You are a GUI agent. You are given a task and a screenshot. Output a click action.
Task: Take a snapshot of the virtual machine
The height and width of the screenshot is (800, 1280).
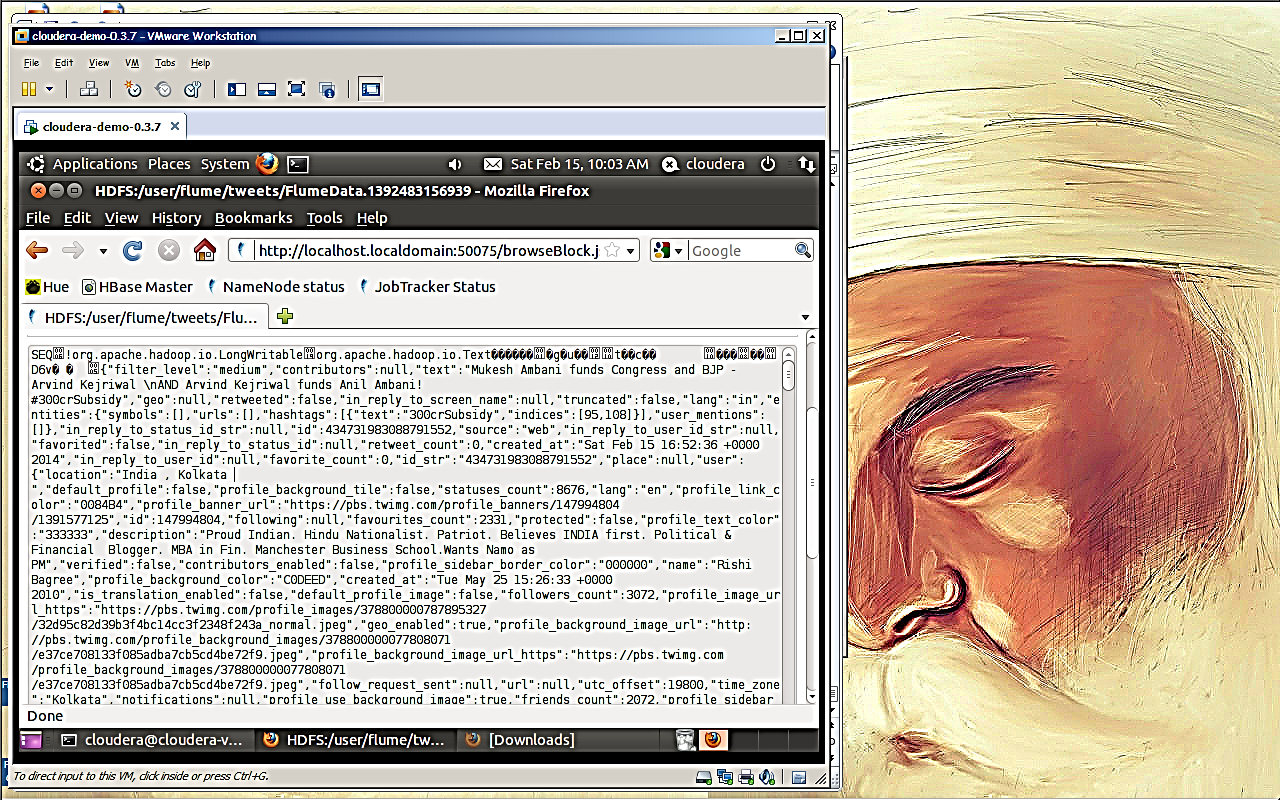click(133, 89)
